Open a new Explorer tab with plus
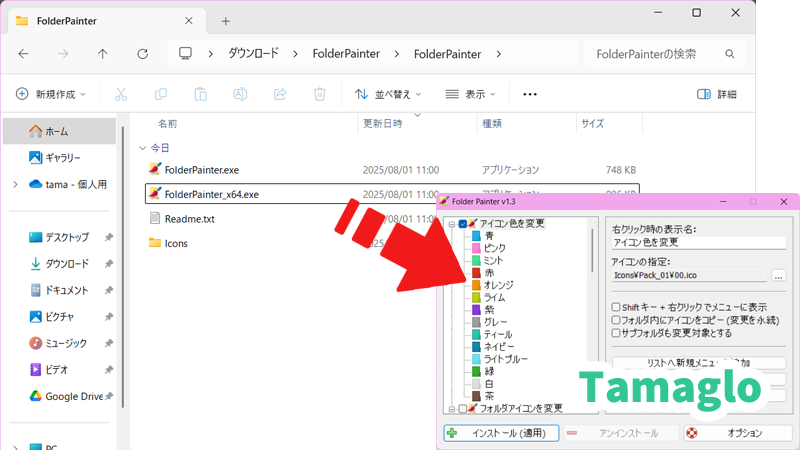800x450 pixels. coord(226,21)
